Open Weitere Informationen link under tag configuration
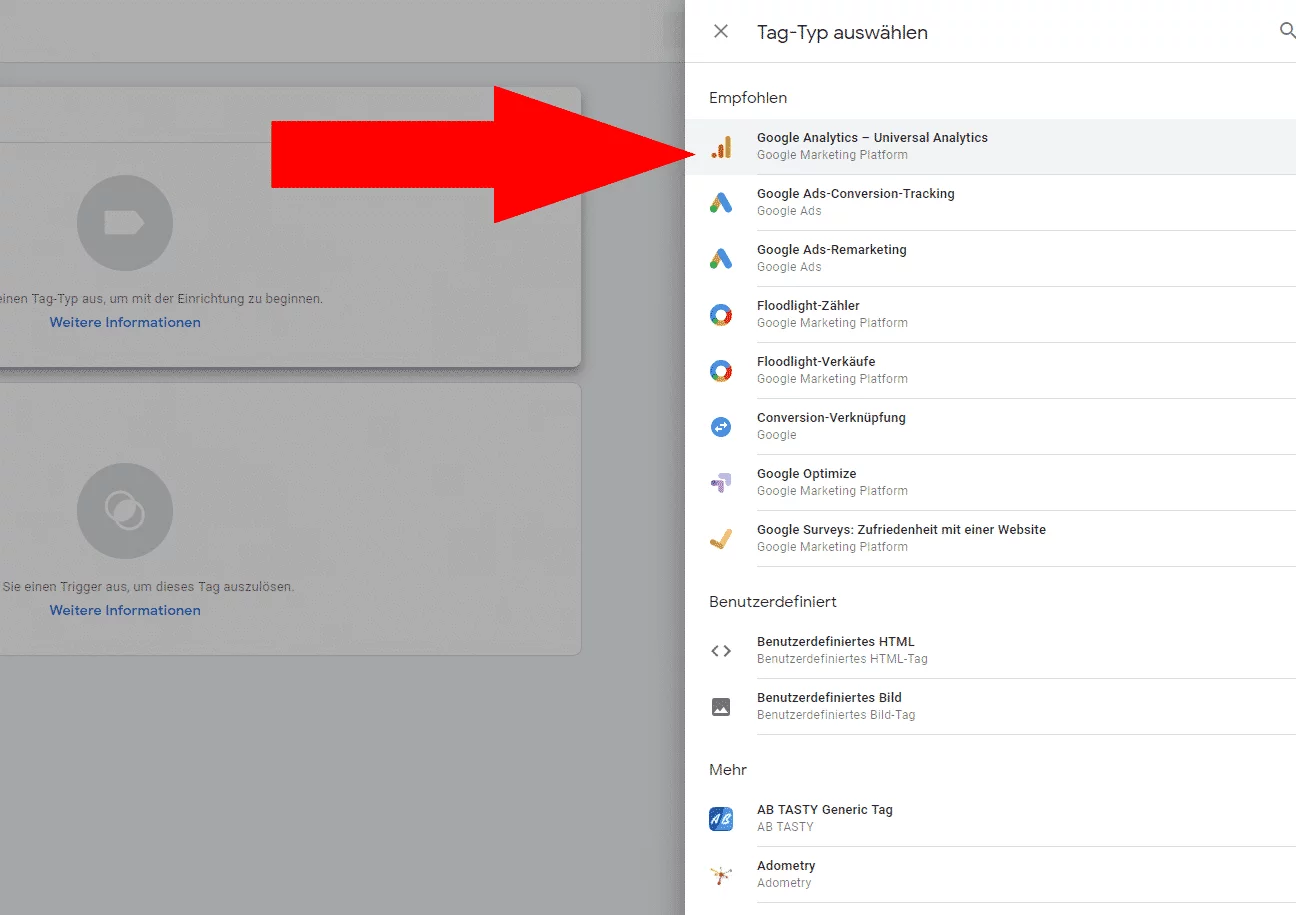The height and width of the screenshot is (915, 1296). tap(125, 322)
